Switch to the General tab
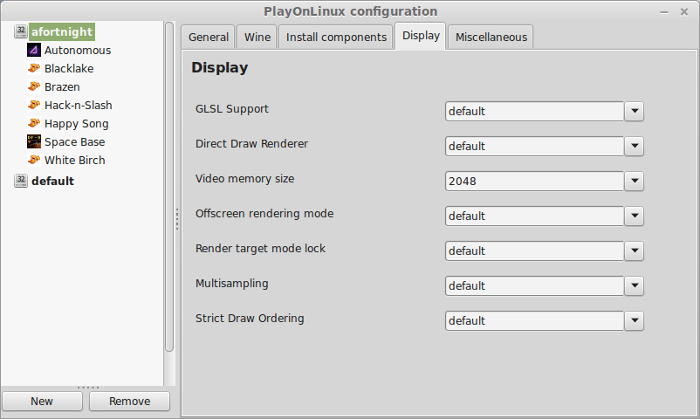Screen dimensions: 700x419 coord(208,37)
